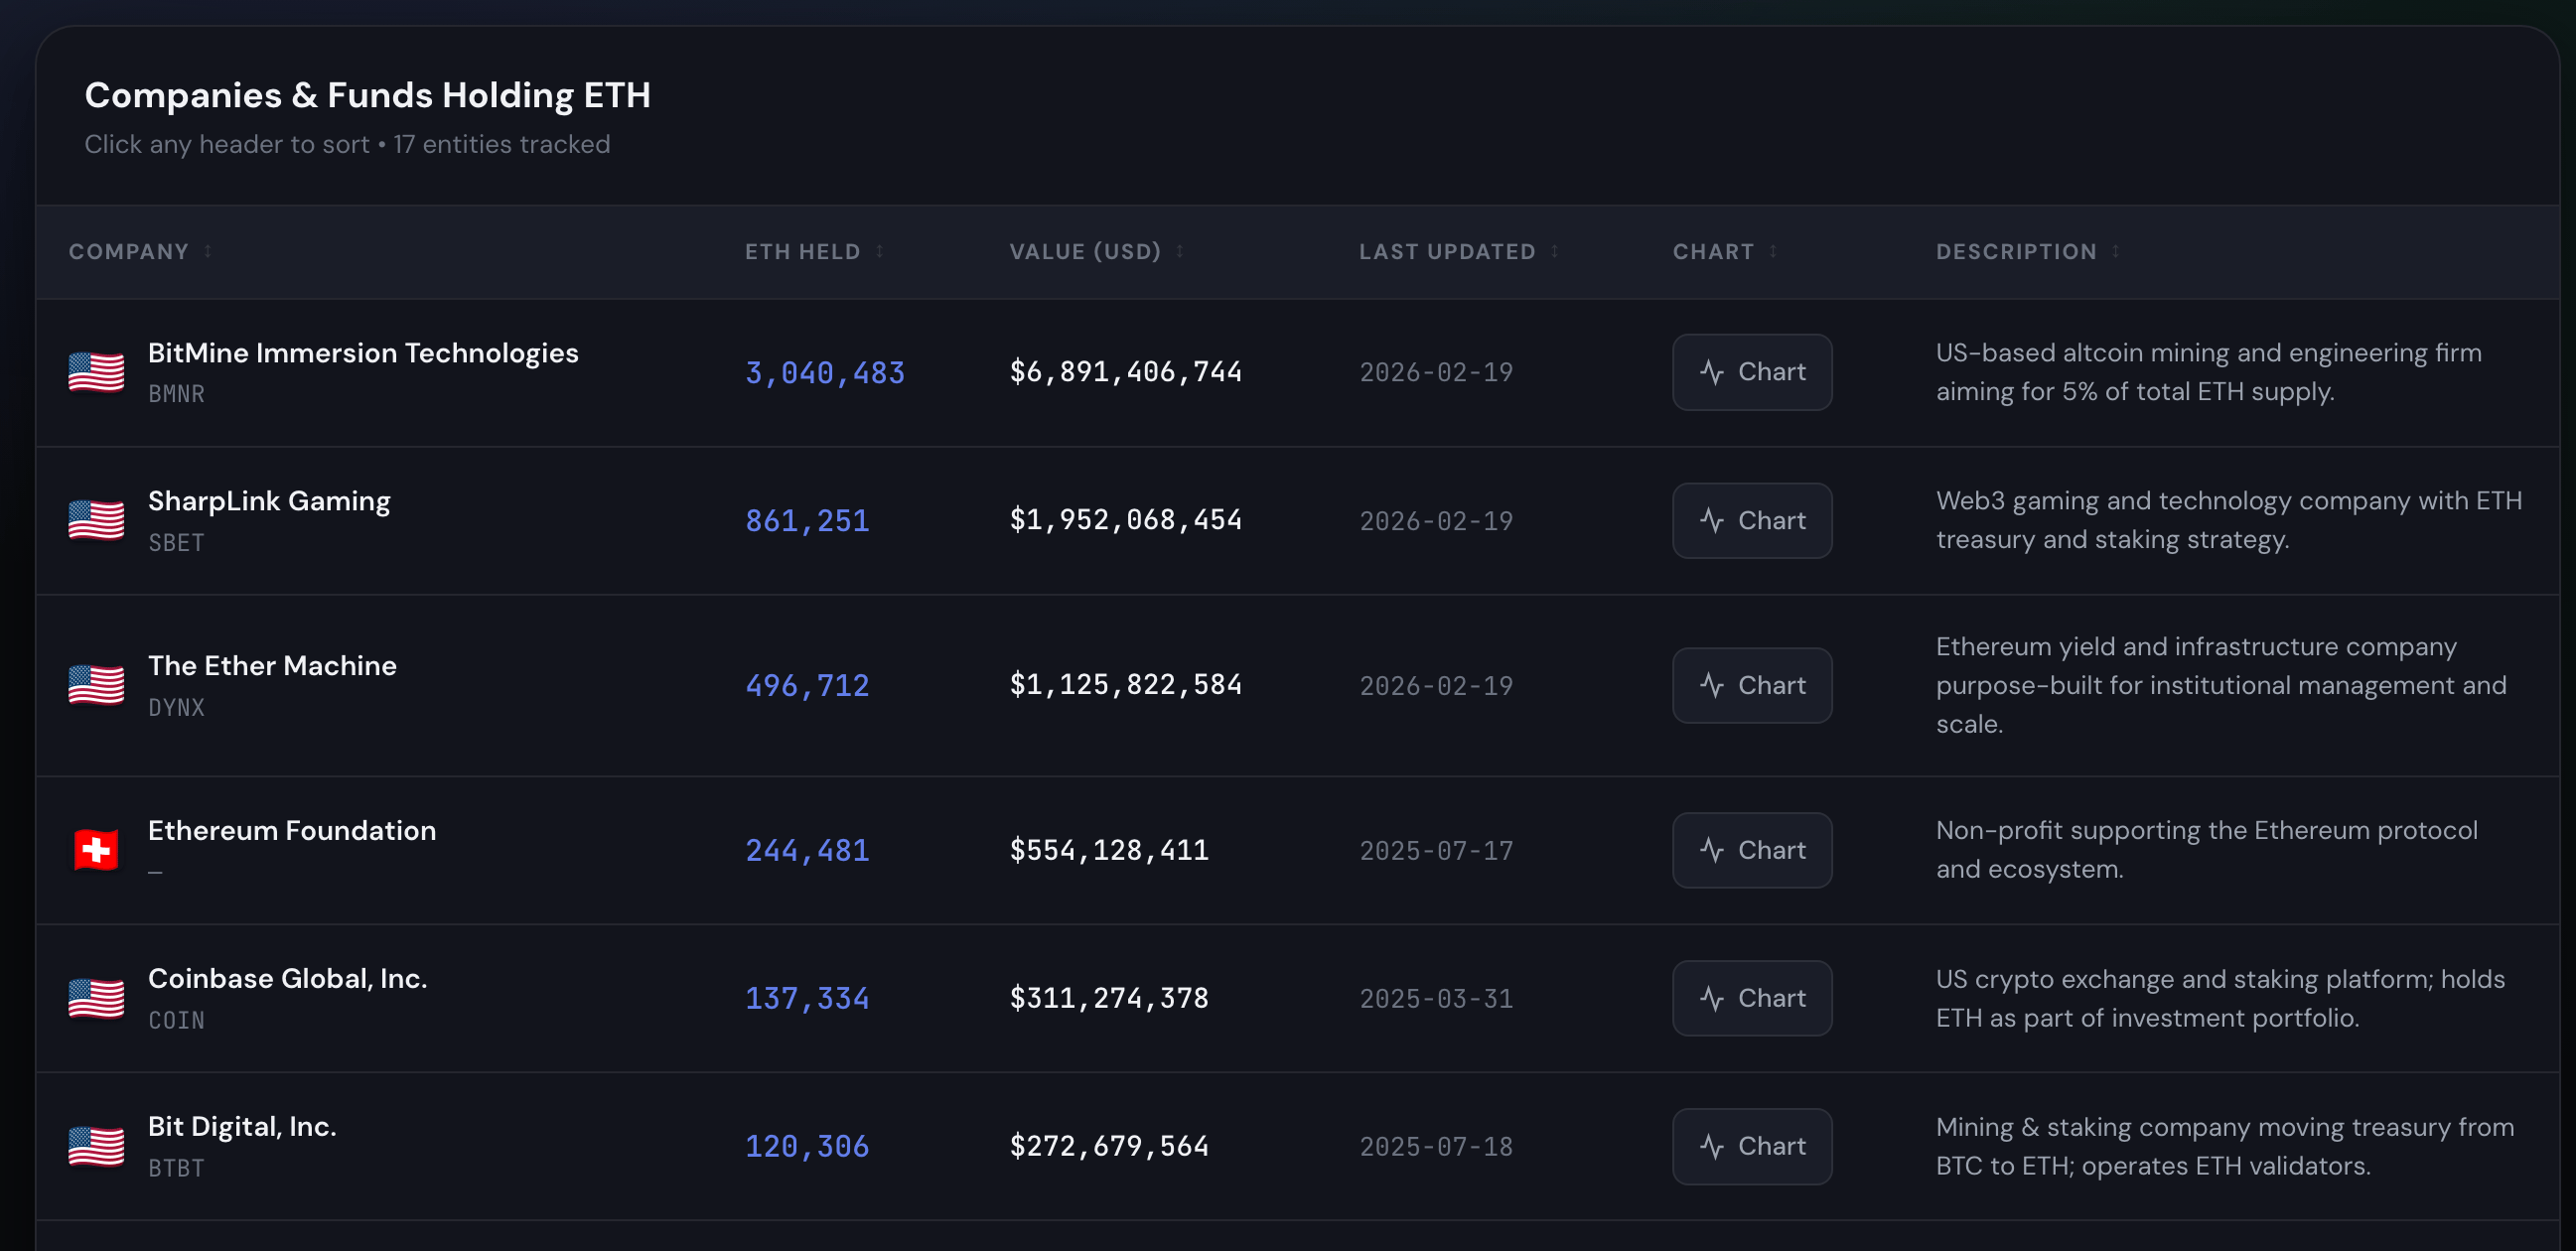
Task: Sort table by Description column header
Action: (x=2016, y=251)
